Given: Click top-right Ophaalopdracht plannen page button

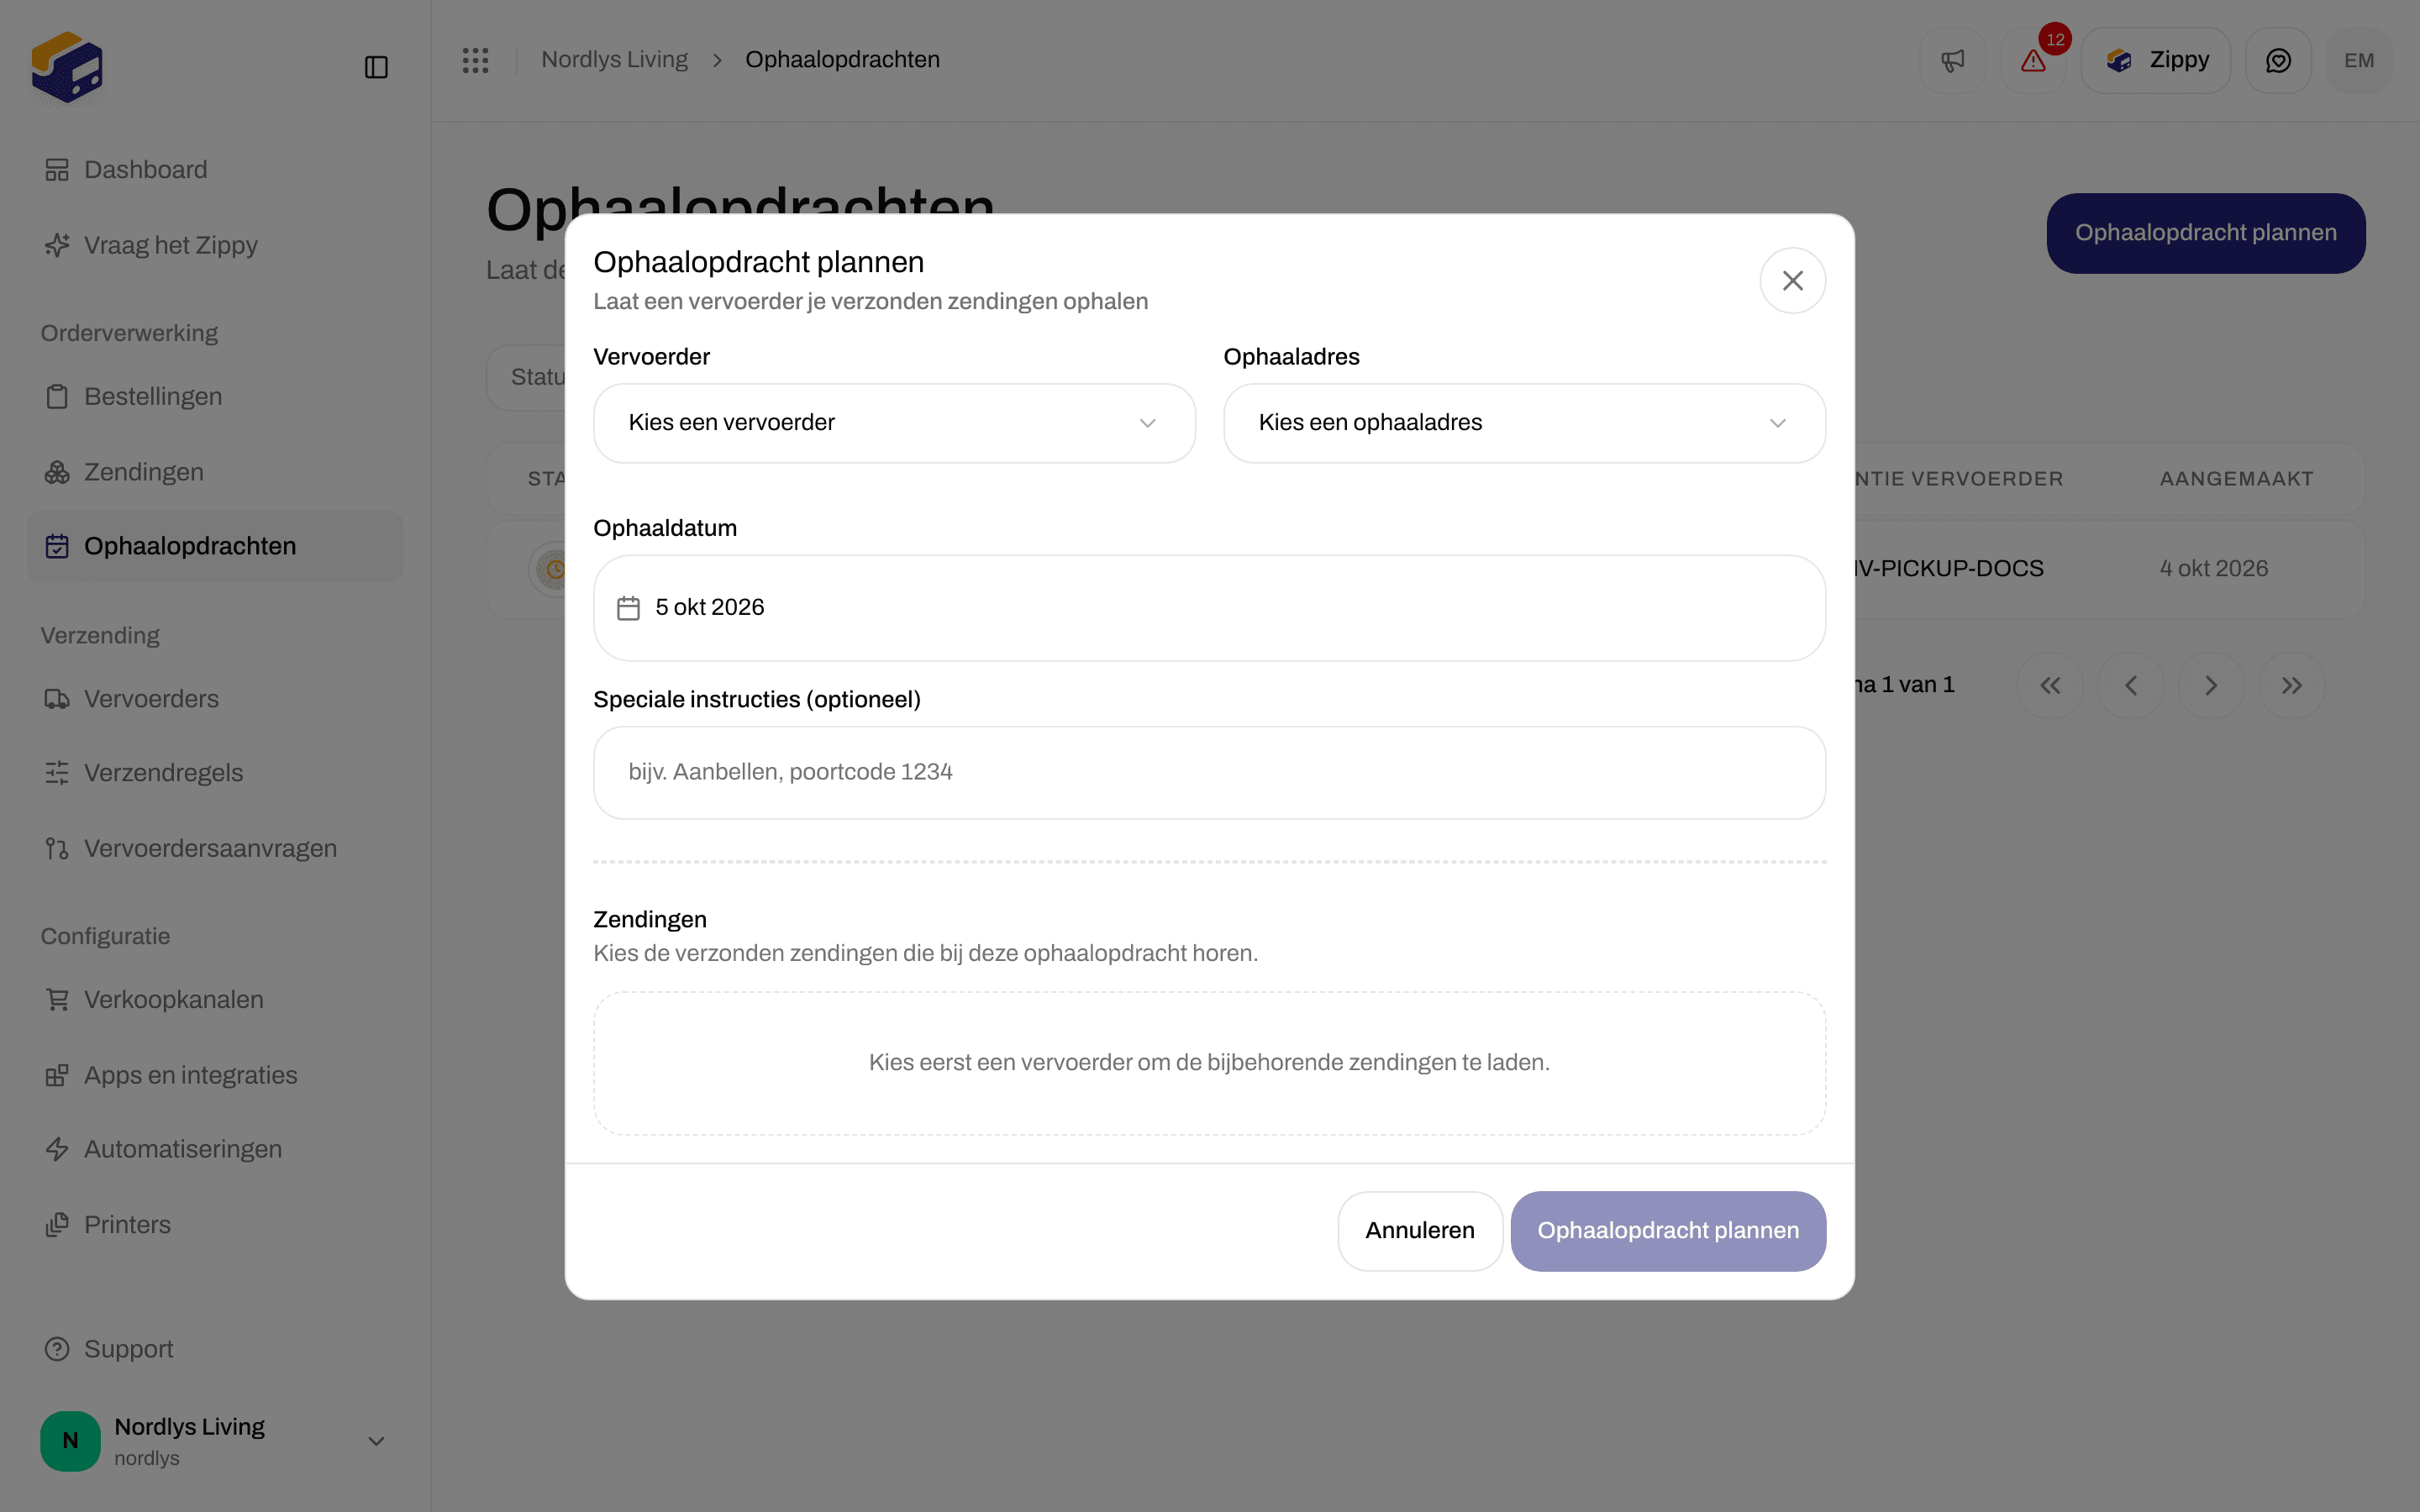Looking at the screenshot, I should click(x=2206, y=233).
